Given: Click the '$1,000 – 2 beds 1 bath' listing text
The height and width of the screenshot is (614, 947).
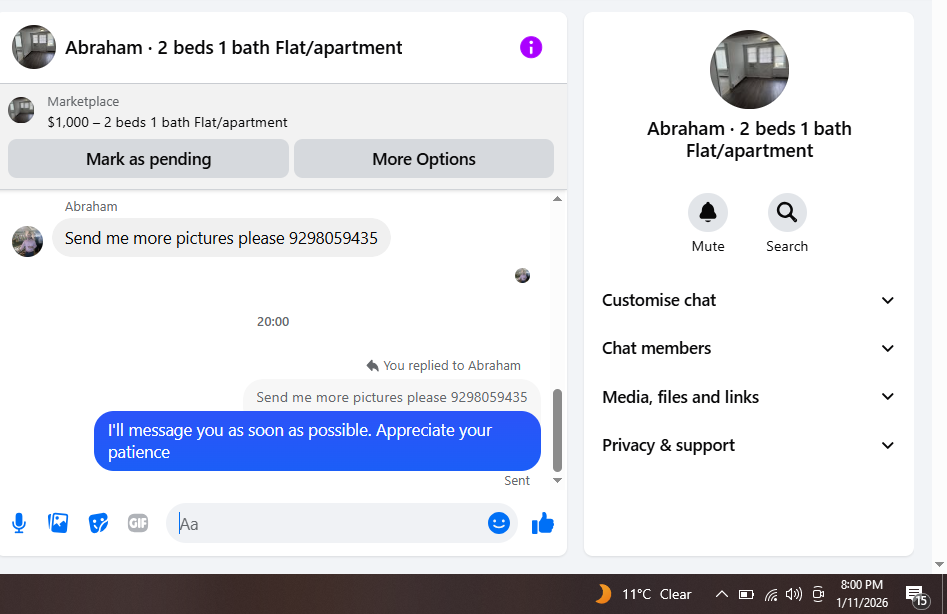Looking at the screenshot, I should pyautogui.click(x=167, y=123).
